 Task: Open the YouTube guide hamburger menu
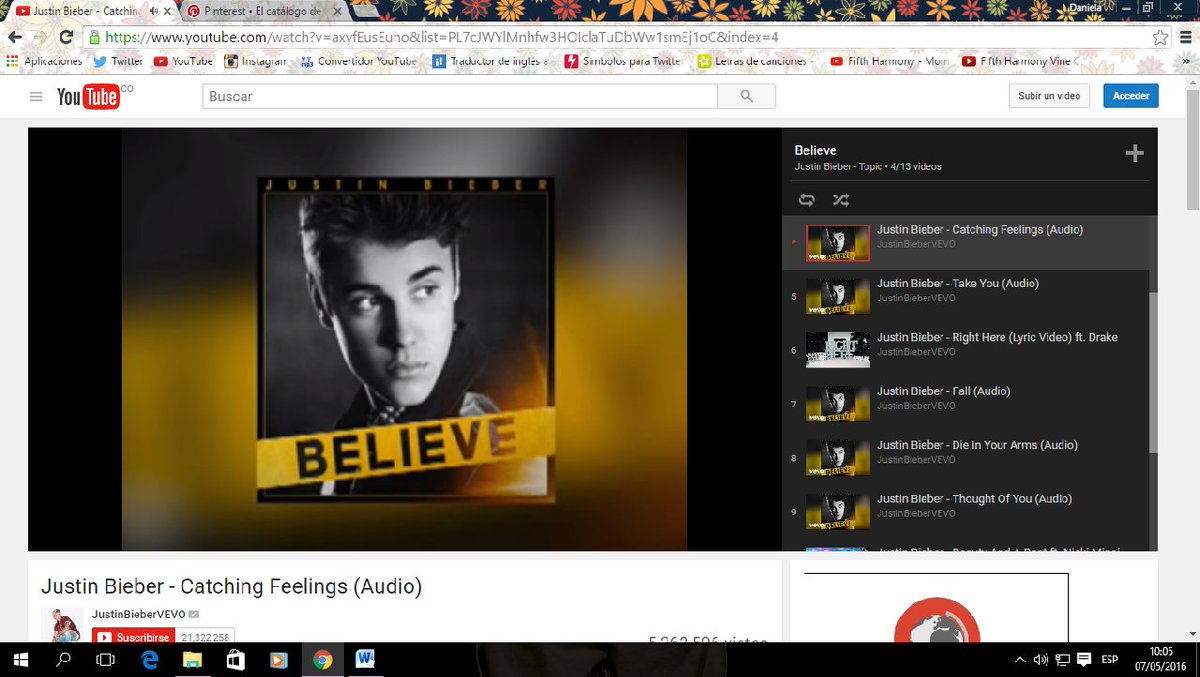pyautogui.click(x=36, y=97)
